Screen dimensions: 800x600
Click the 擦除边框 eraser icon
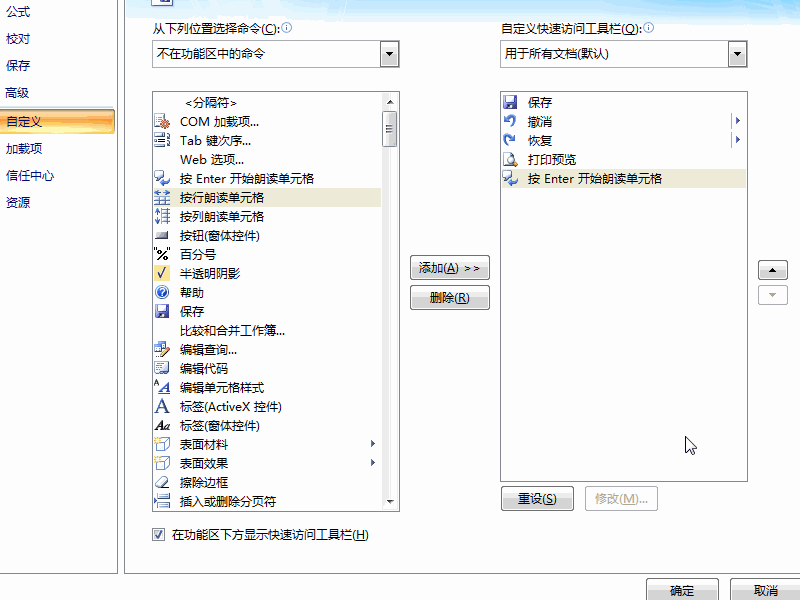[x=162, y=482]
